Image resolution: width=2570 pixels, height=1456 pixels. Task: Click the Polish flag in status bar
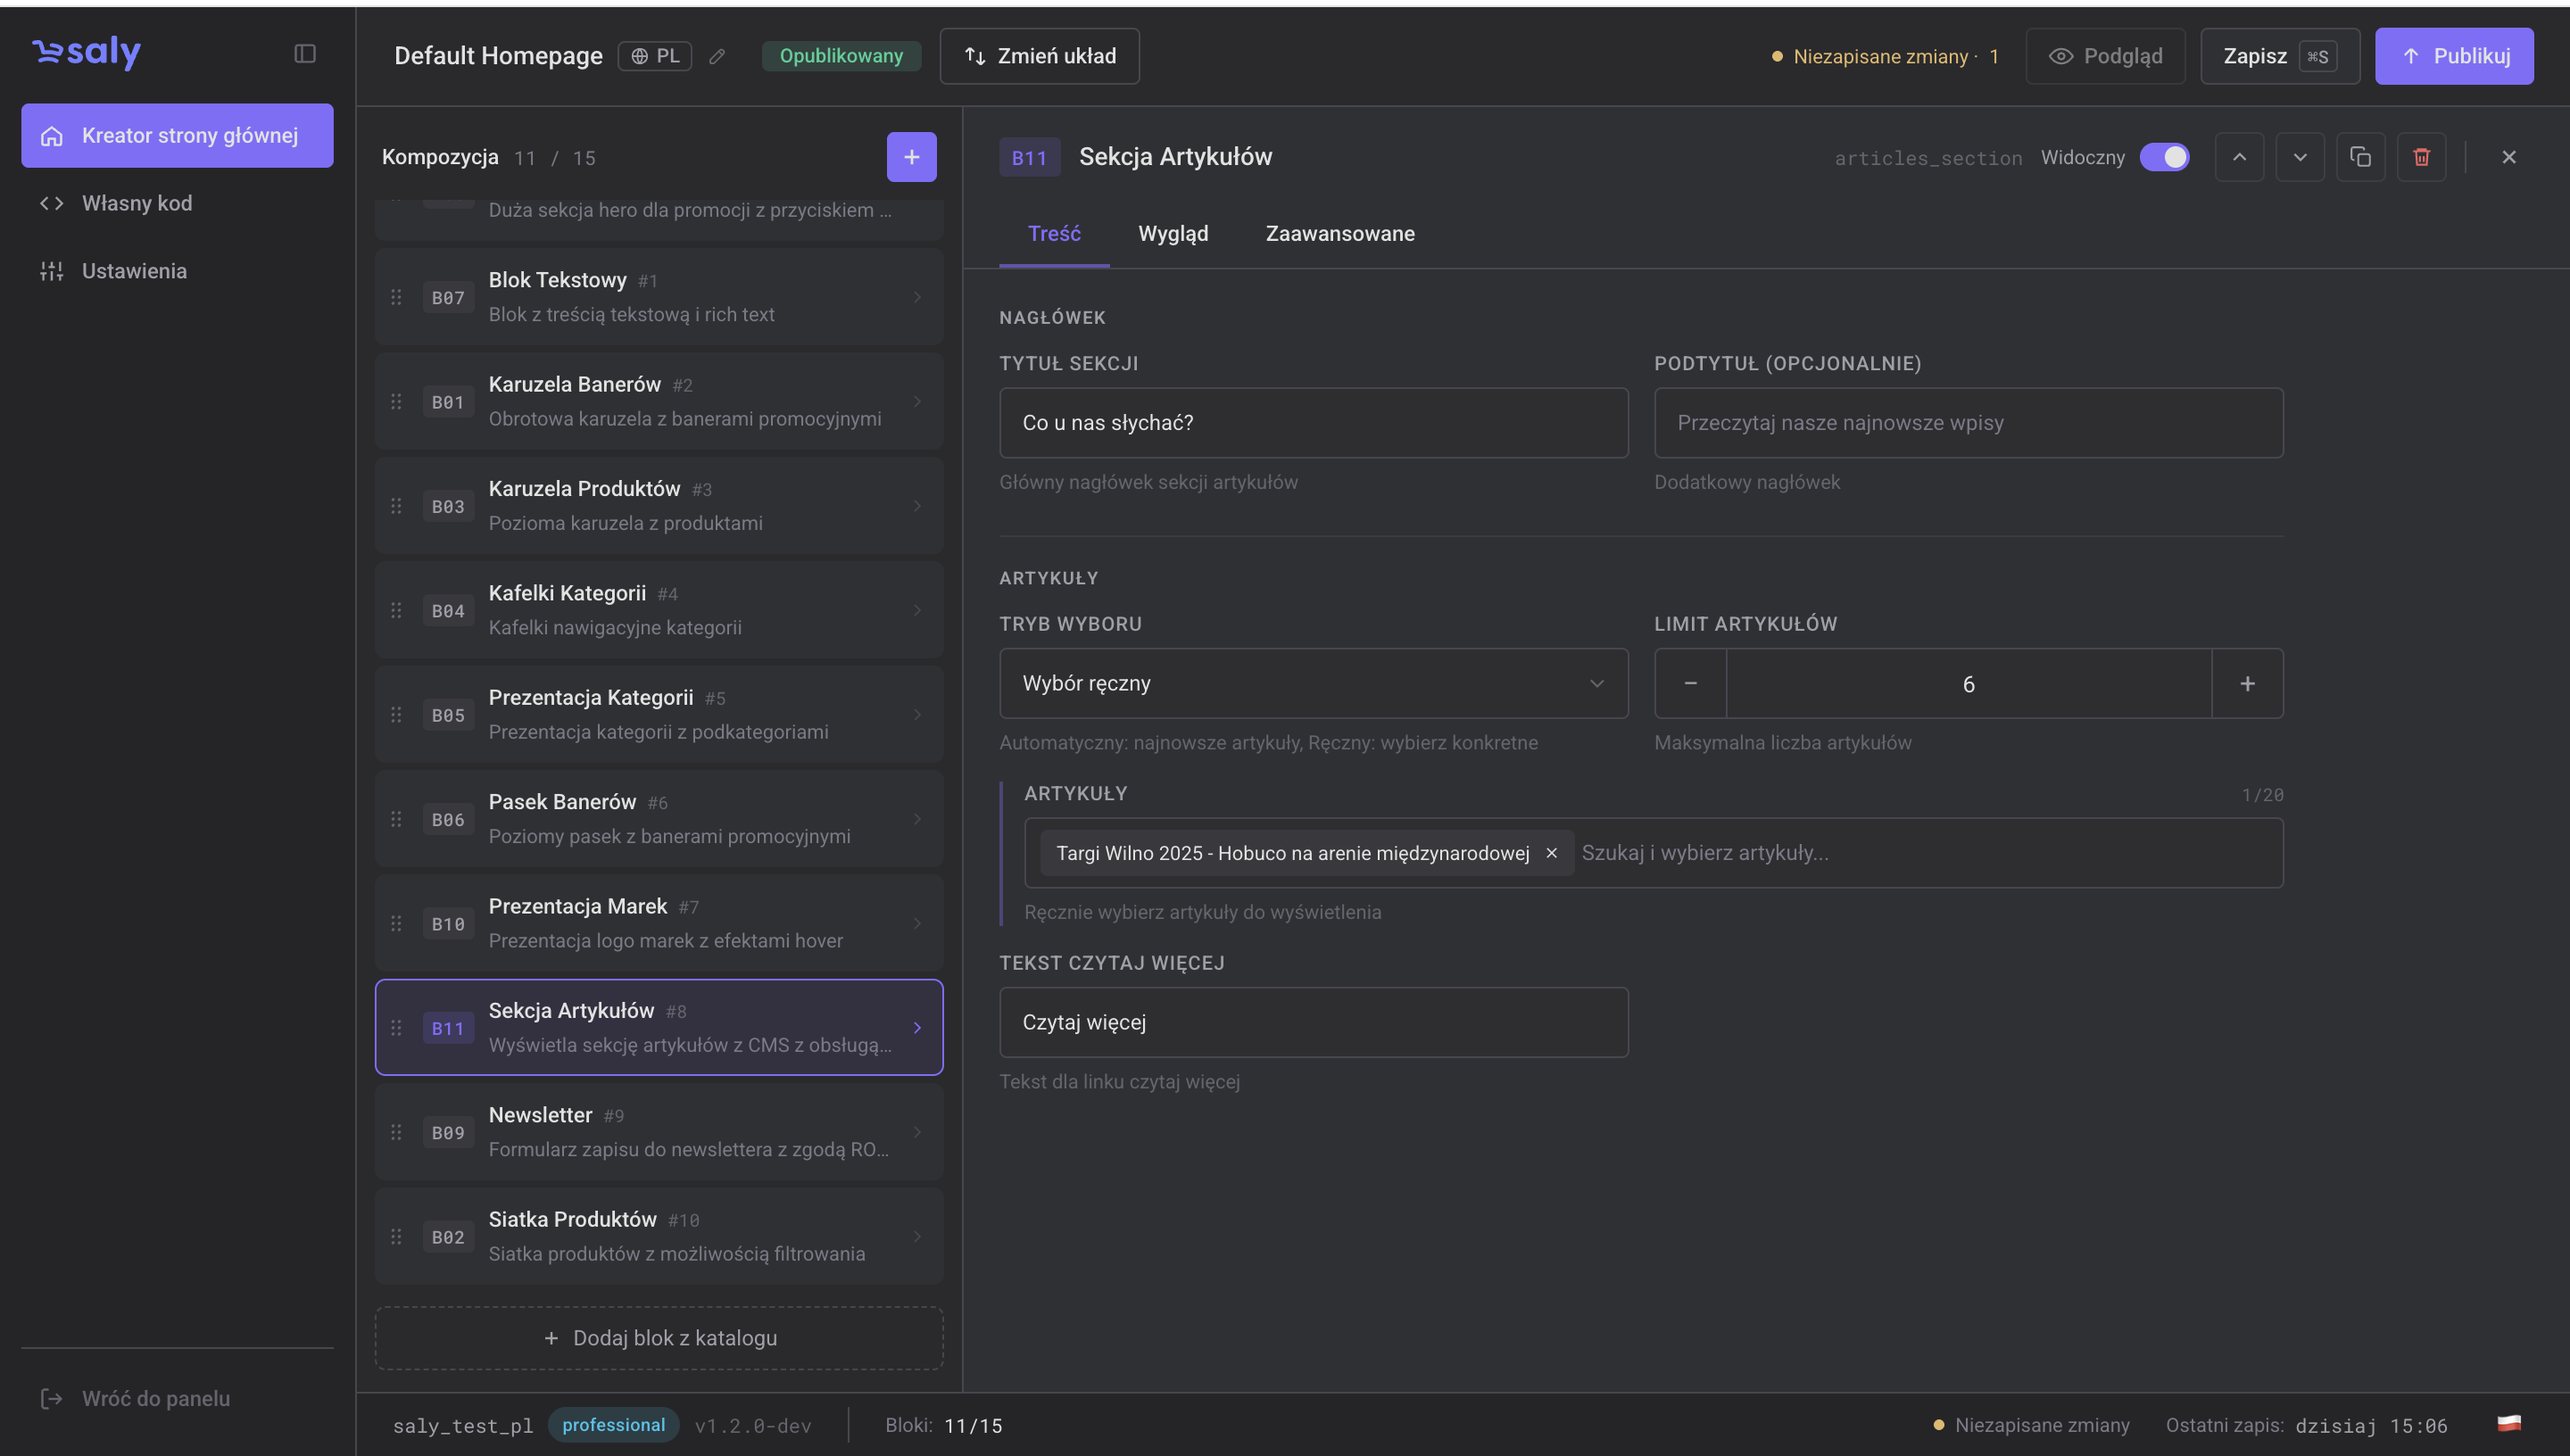2509,1424
